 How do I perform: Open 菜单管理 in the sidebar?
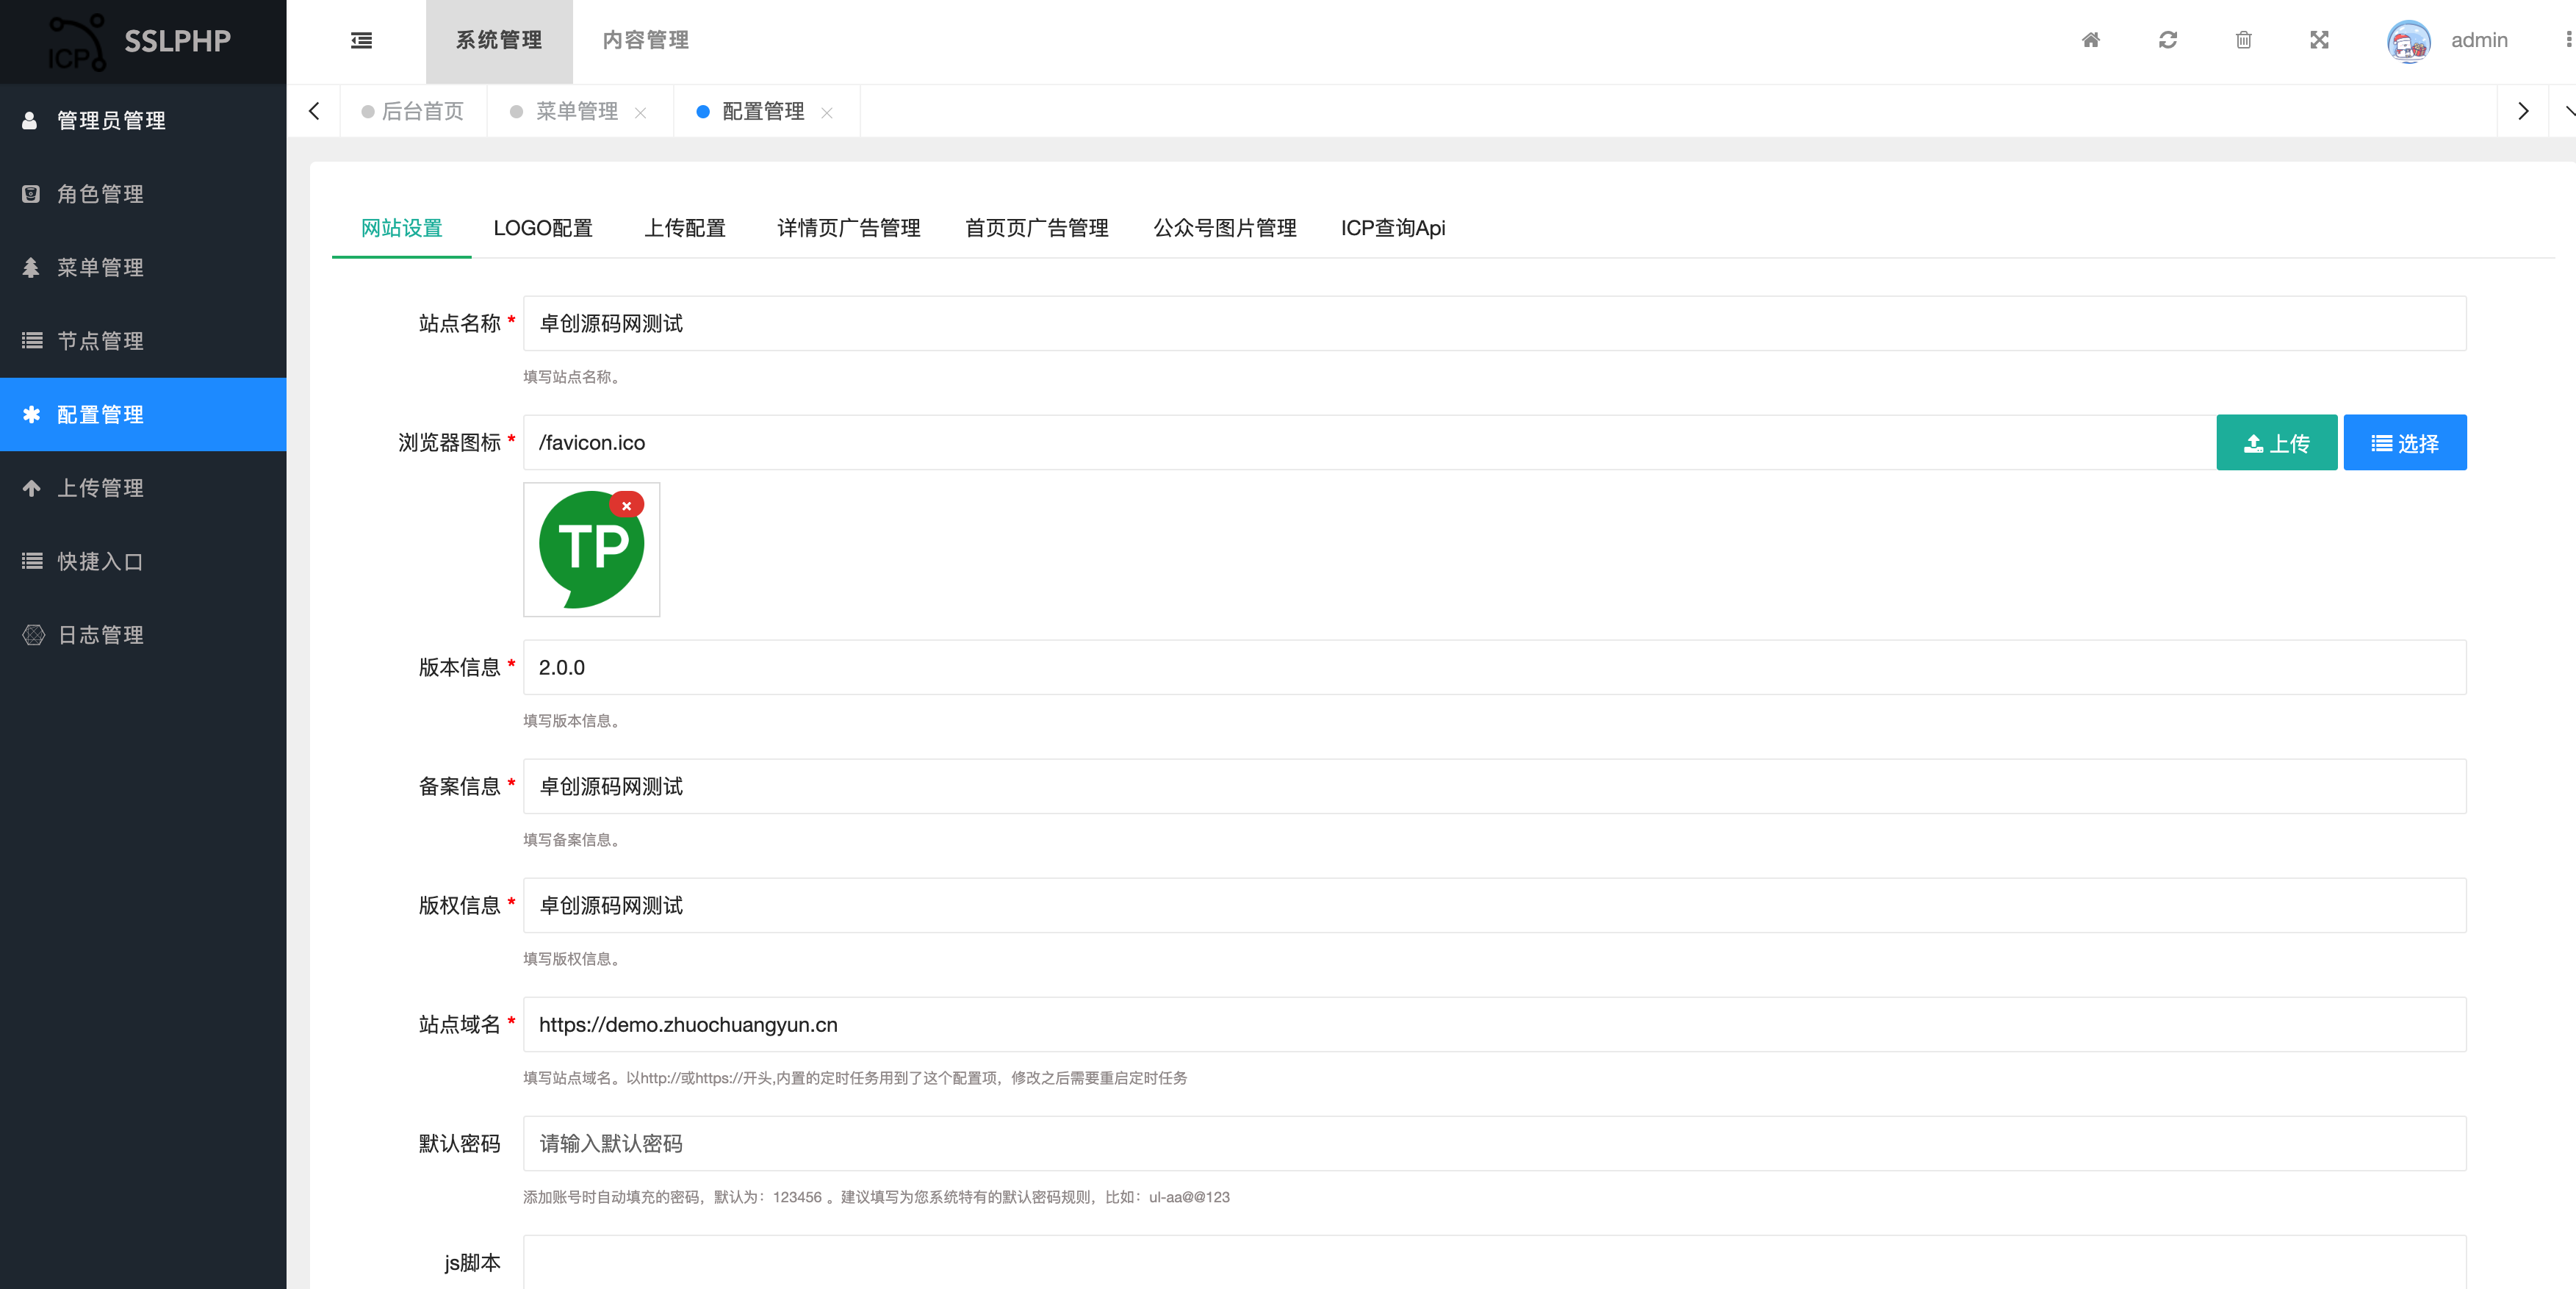pyautogui.click(x=143, y=267)
